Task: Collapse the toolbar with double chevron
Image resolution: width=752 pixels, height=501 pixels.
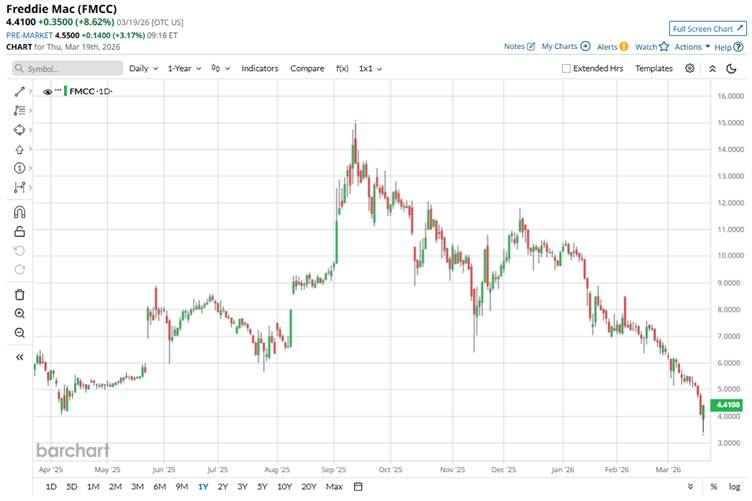Action: point(20,357)
